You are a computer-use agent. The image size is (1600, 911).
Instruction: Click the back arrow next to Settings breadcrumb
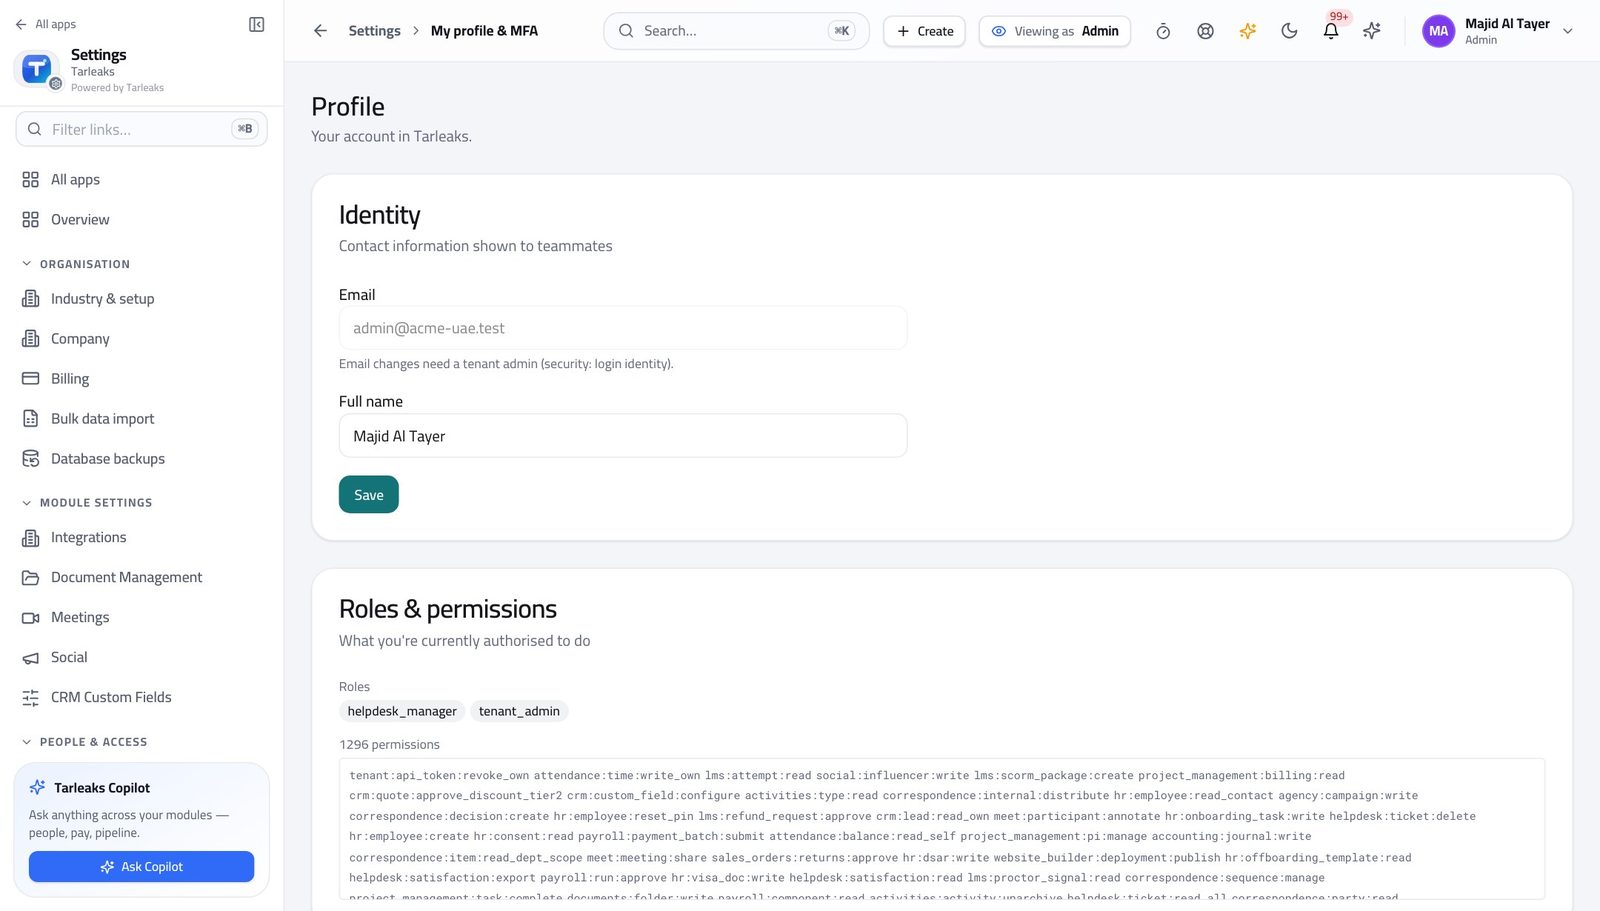pos(320,31)
